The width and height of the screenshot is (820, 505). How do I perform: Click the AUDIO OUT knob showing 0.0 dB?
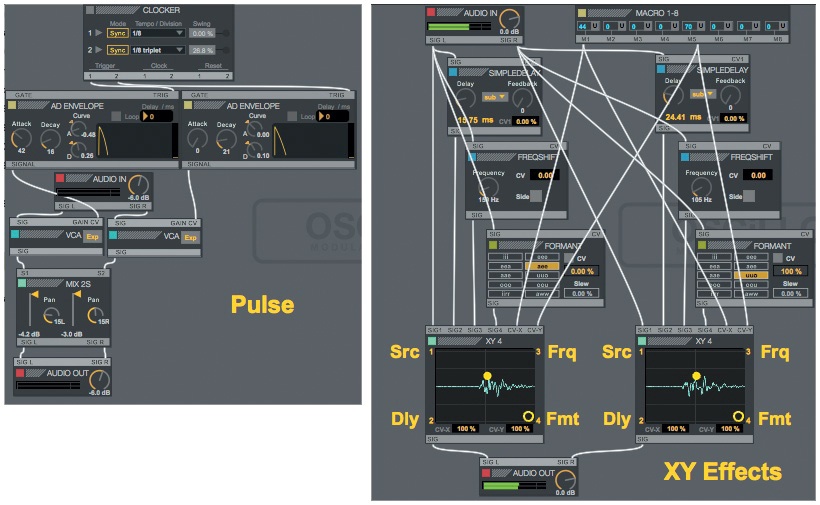565,480
